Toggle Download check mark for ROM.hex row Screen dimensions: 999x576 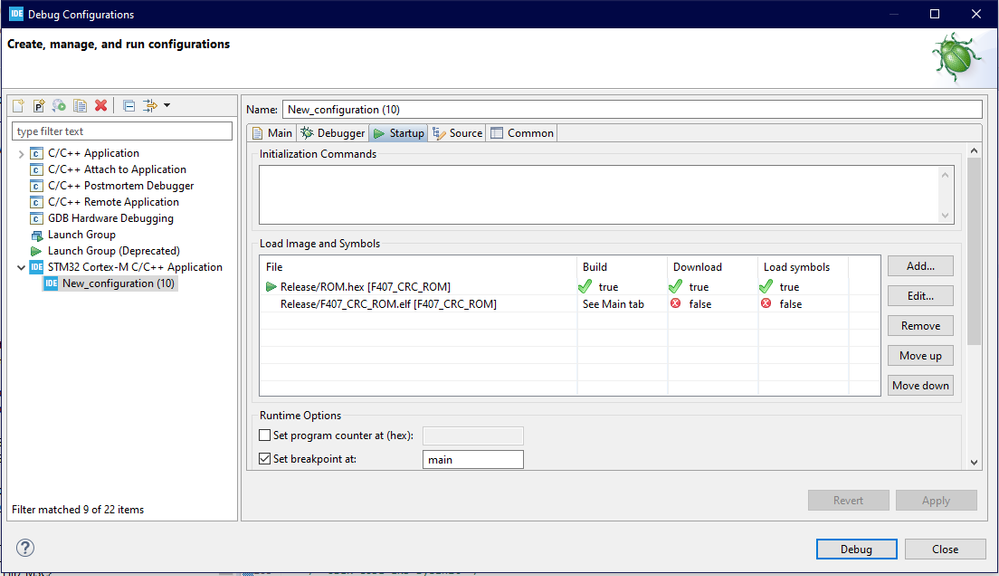[x=676, y=287]
